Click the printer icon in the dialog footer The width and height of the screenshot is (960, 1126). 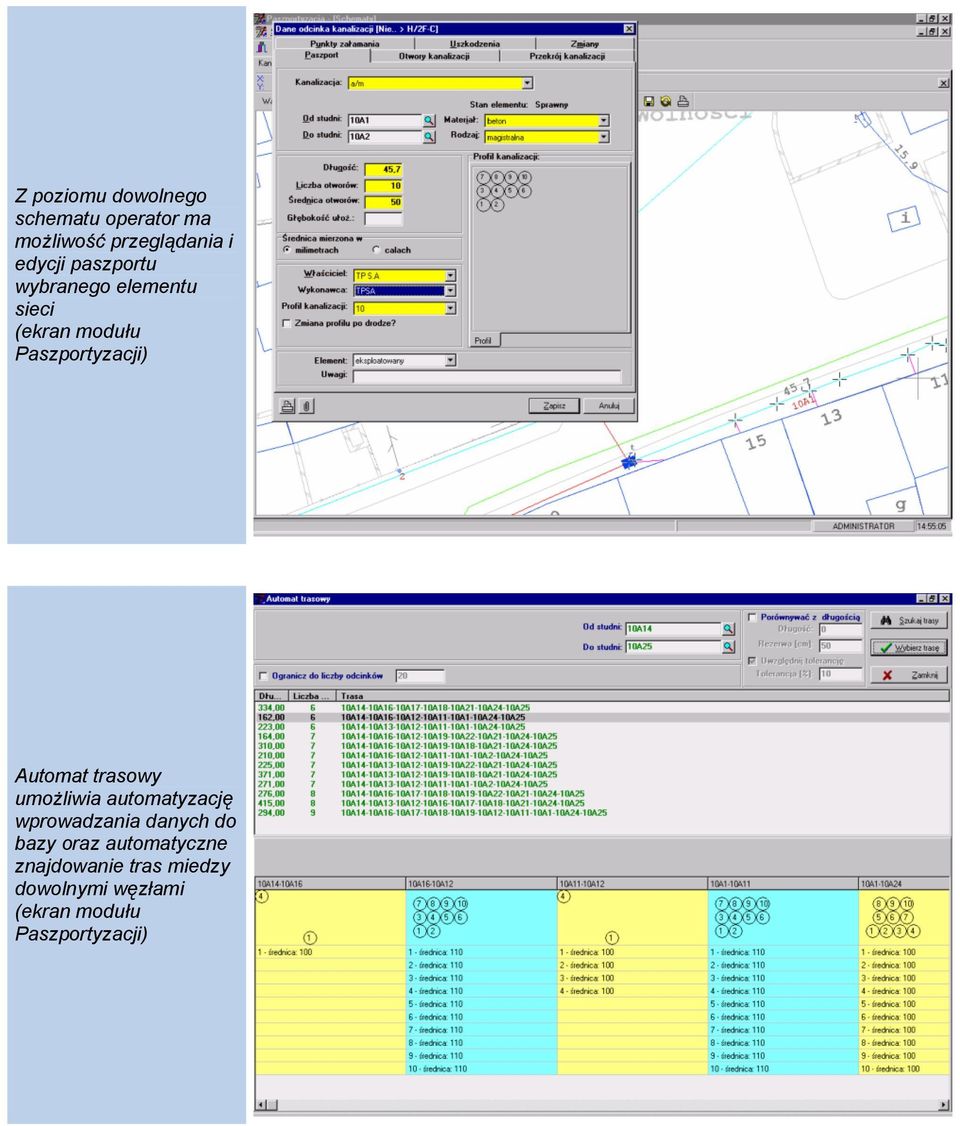(x=287, y=406)
